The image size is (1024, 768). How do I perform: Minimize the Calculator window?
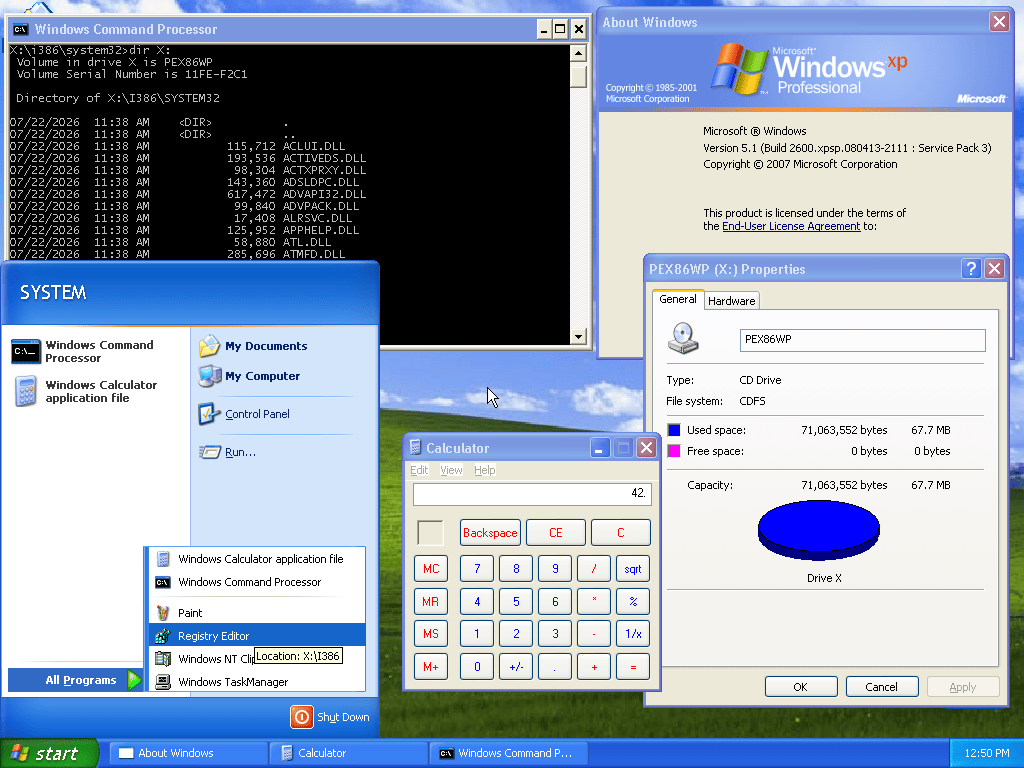pyautogui.click(x=600, y=448)
